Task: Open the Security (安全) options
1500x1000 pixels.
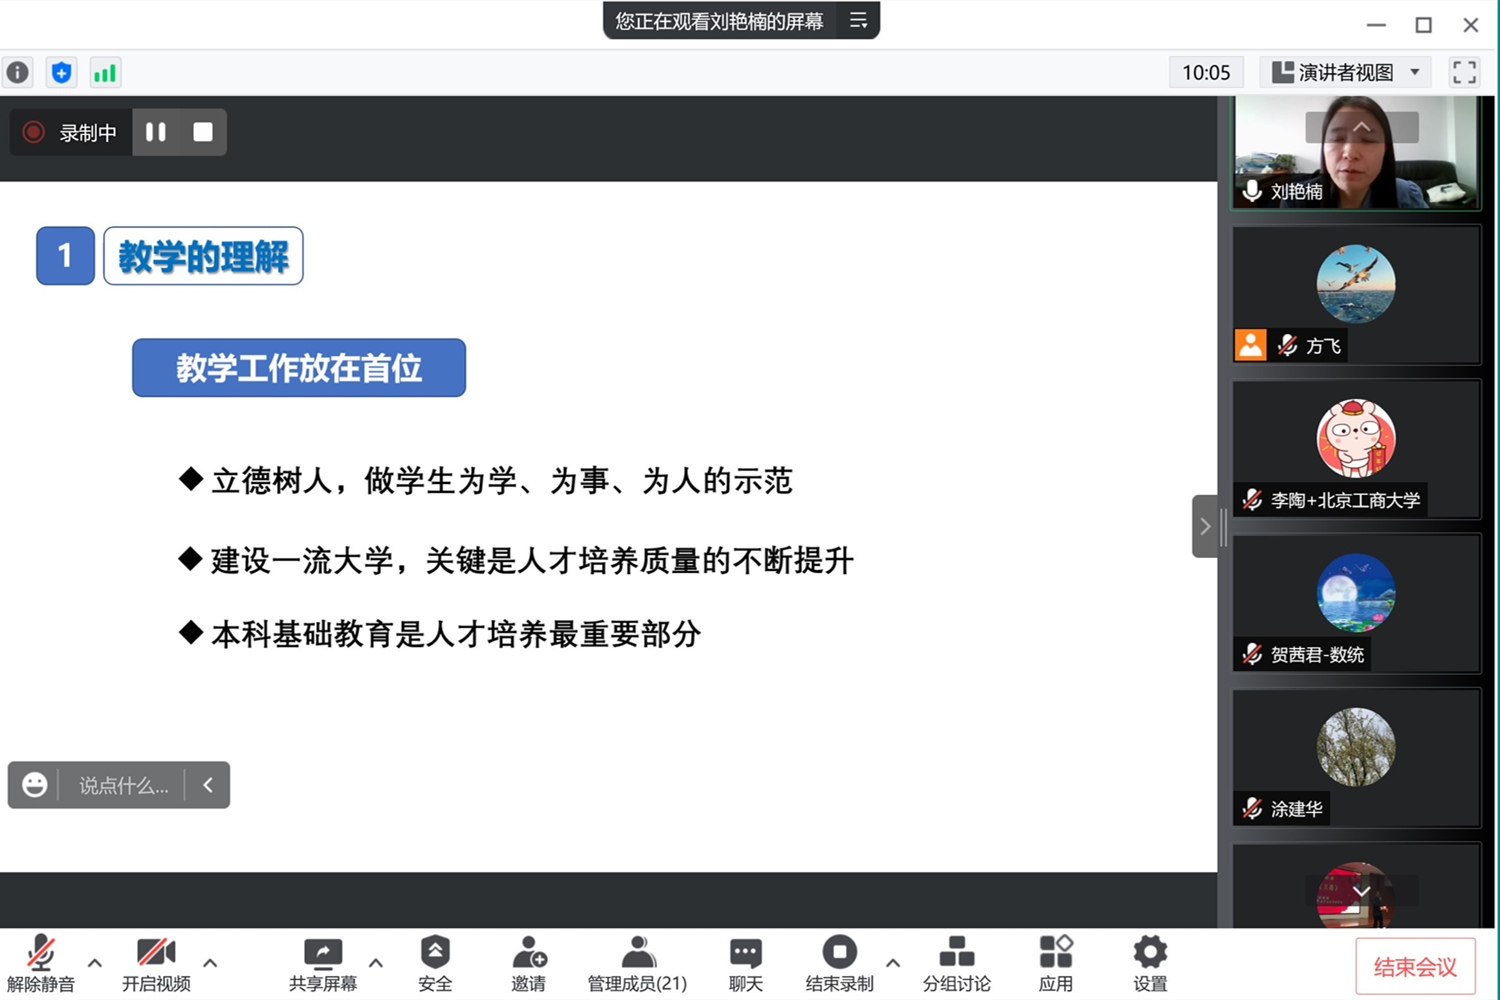Action: point(435,964)
